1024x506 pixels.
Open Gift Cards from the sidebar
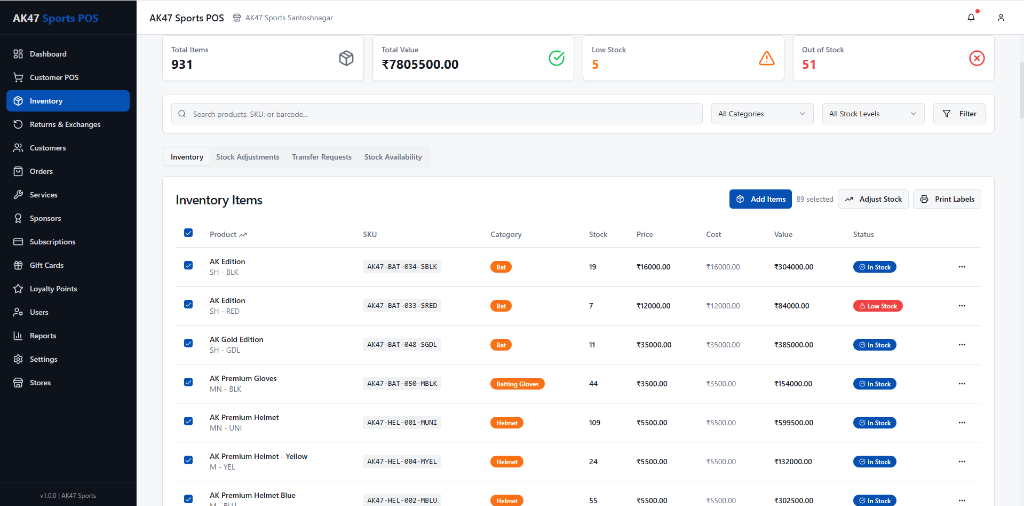[46, 265]
